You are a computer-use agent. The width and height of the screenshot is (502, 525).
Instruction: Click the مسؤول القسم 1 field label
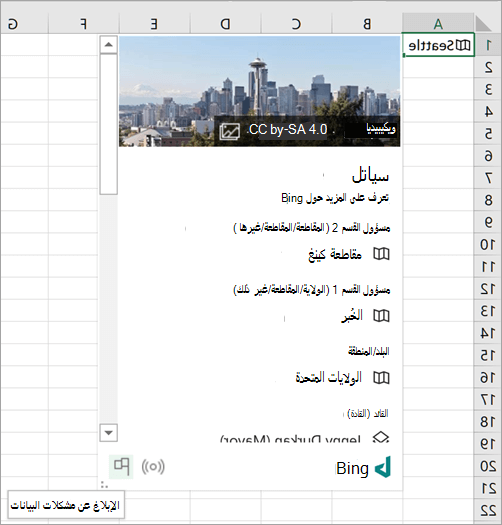point(312,290)
